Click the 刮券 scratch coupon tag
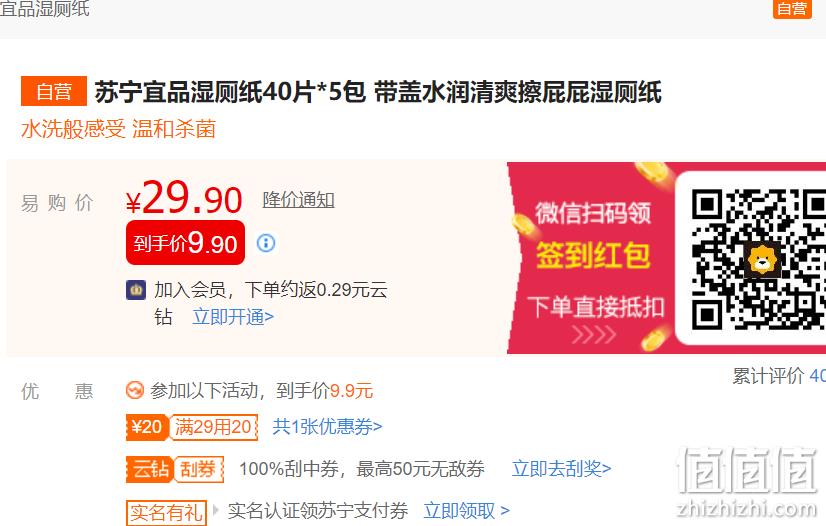This screenshot has height=526, width=826. coord(199,469)
